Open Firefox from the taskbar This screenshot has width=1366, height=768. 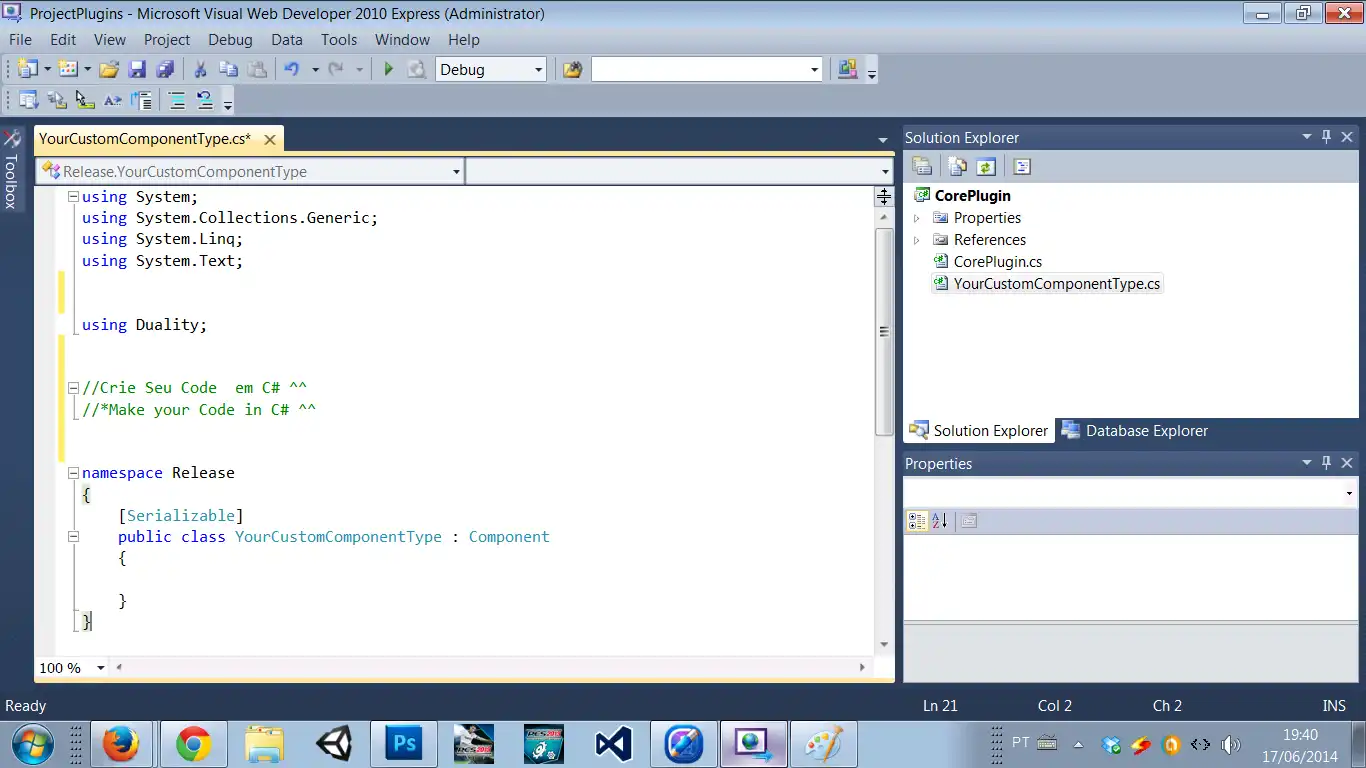tap(121, 744)
